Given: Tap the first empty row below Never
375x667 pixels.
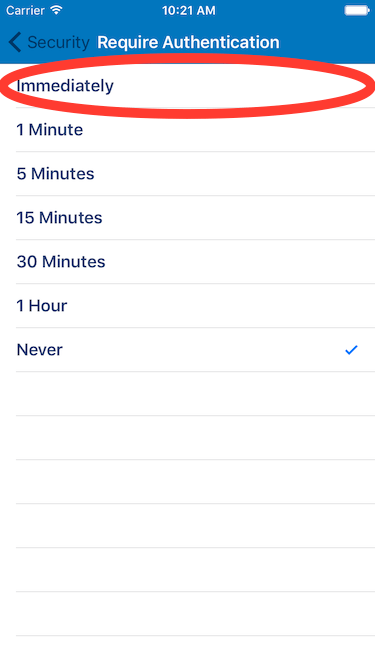Looking at the screenshot, I should (x=188, y=393).
